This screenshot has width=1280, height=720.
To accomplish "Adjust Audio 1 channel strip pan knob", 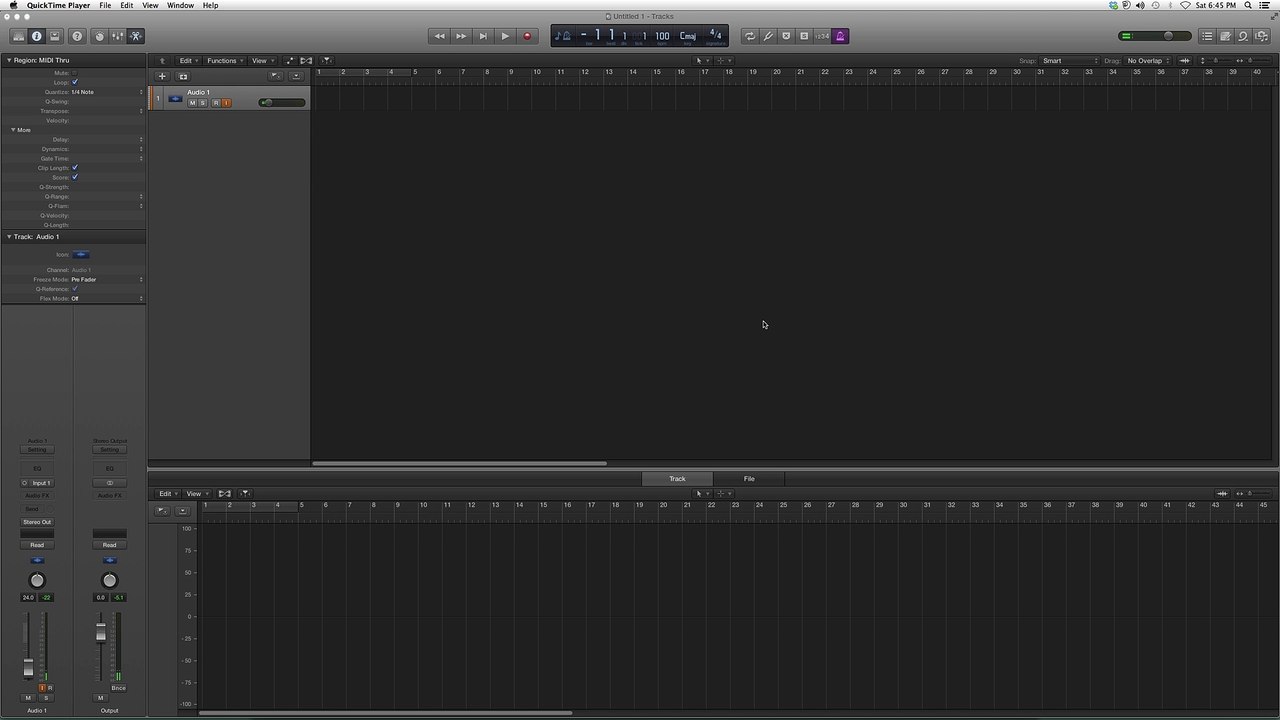I will 37,580.
